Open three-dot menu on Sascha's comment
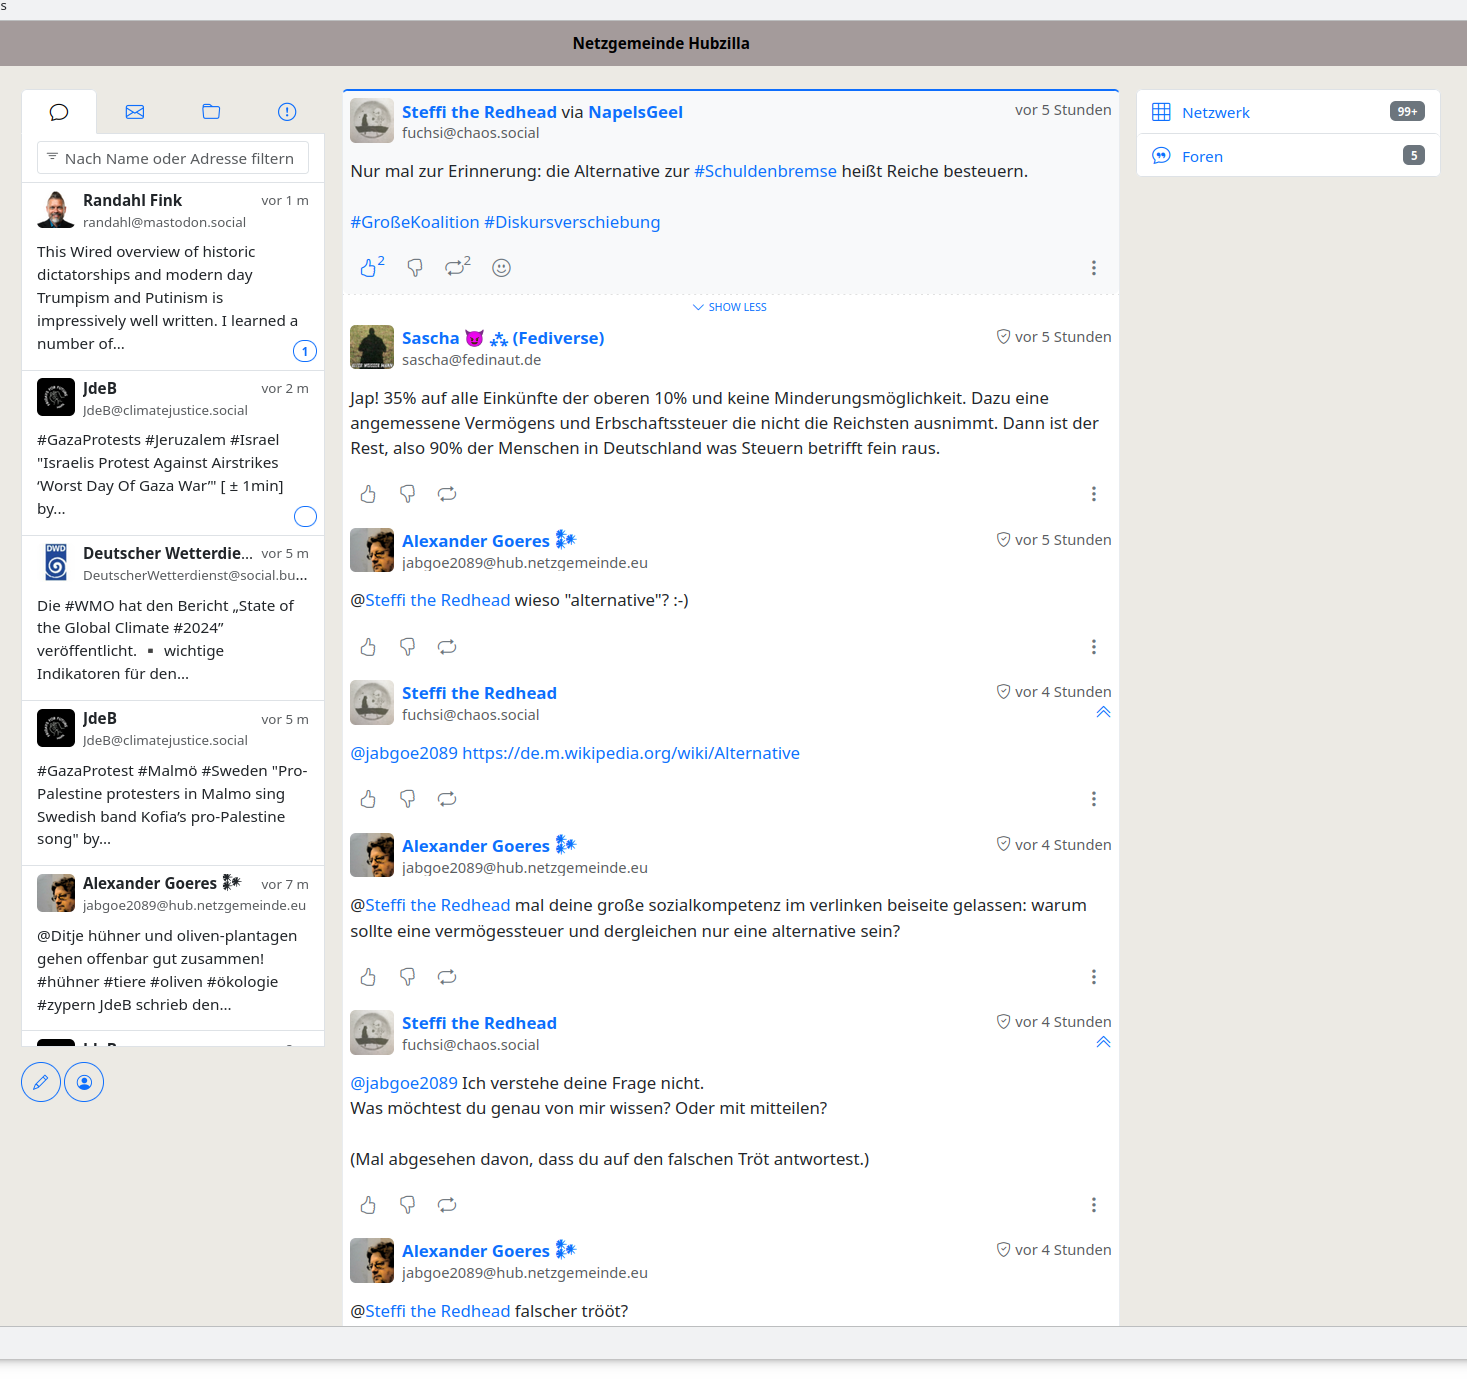1467x1379 pixels. pos(1093,494)
